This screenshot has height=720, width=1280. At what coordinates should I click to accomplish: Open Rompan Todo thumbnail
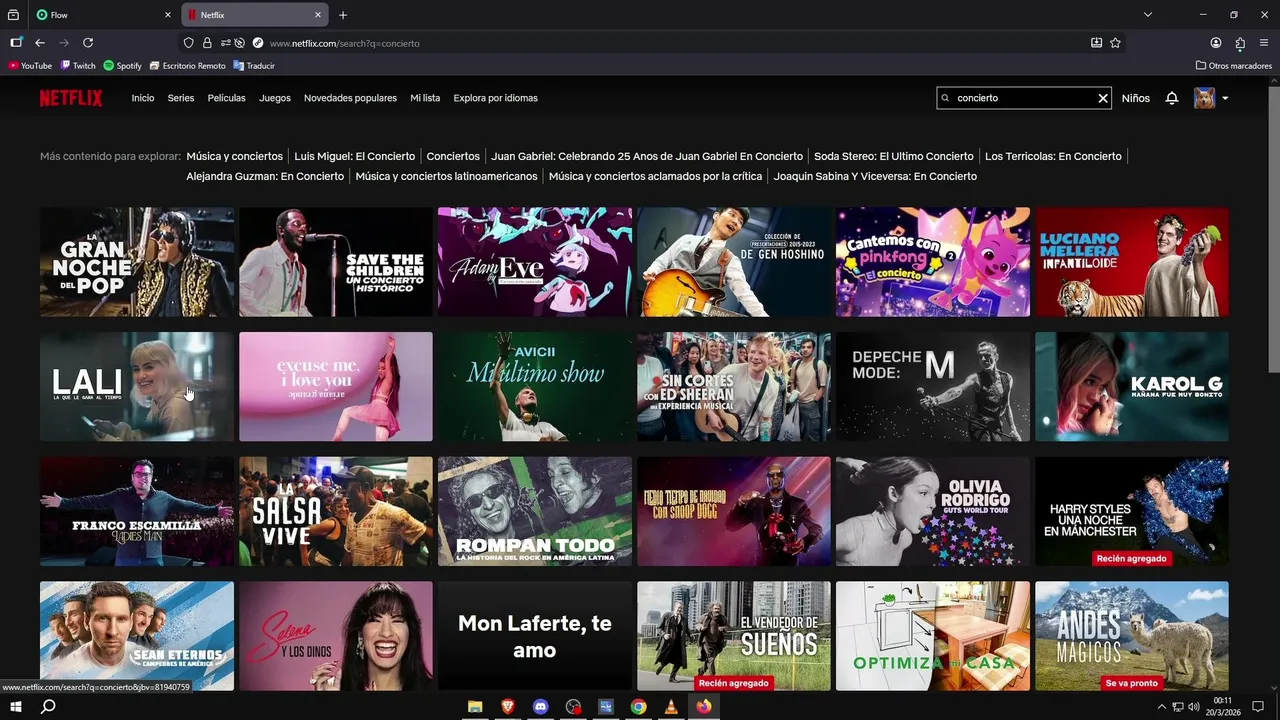click(x=535, y=512)
